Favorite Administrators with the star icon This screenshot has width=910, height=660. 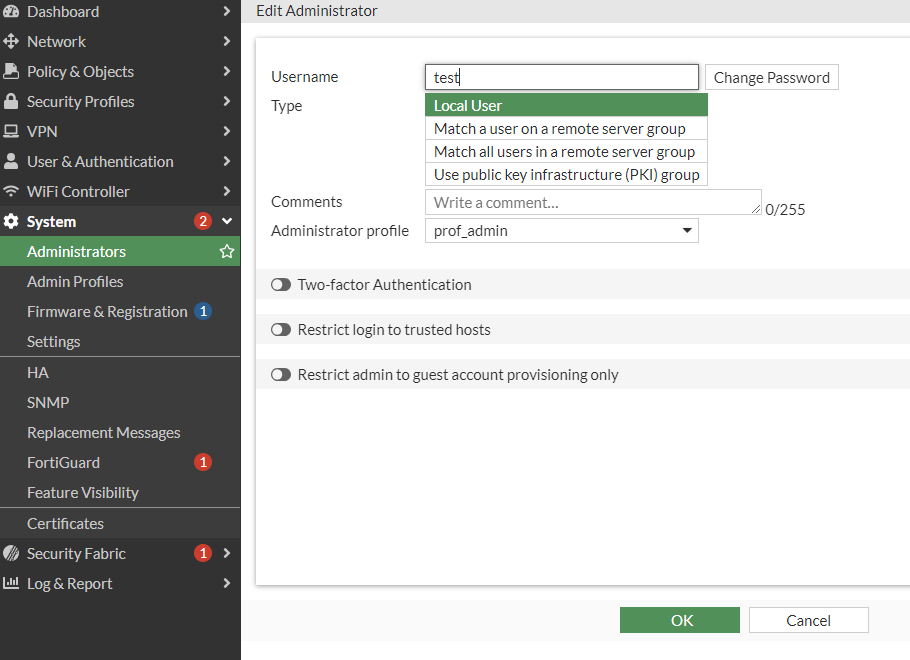(227, 252)
